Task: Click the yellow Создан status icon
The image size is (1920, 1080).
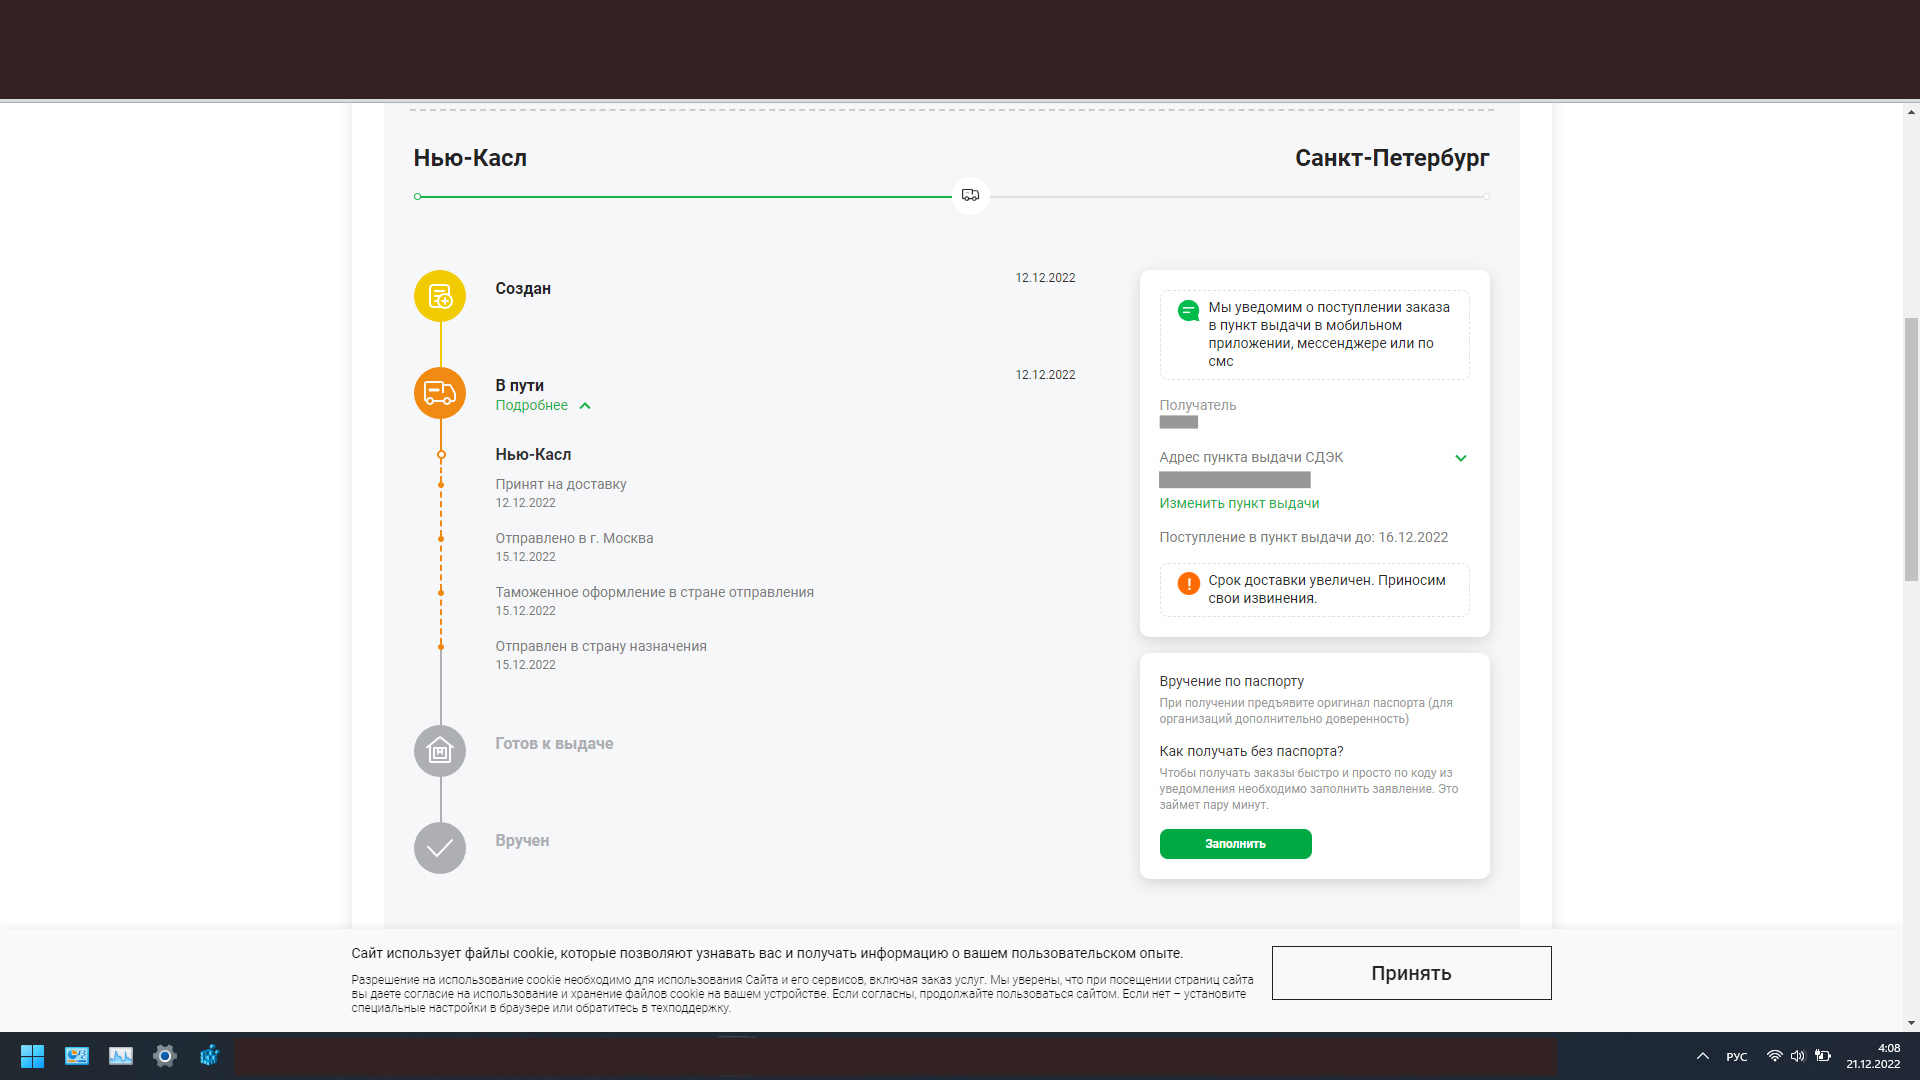Action: point(440,296)
